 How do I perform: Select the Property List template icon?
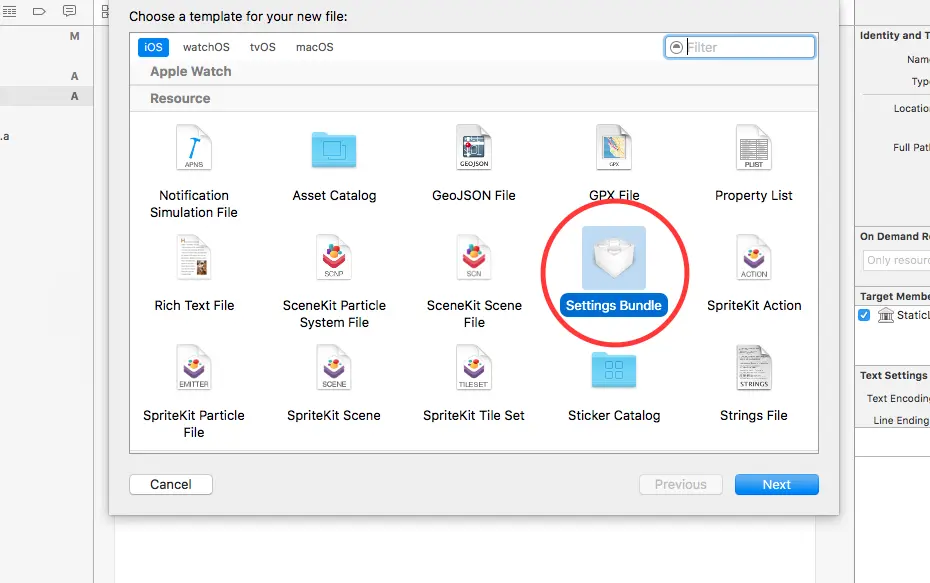(x=754, y=147)
